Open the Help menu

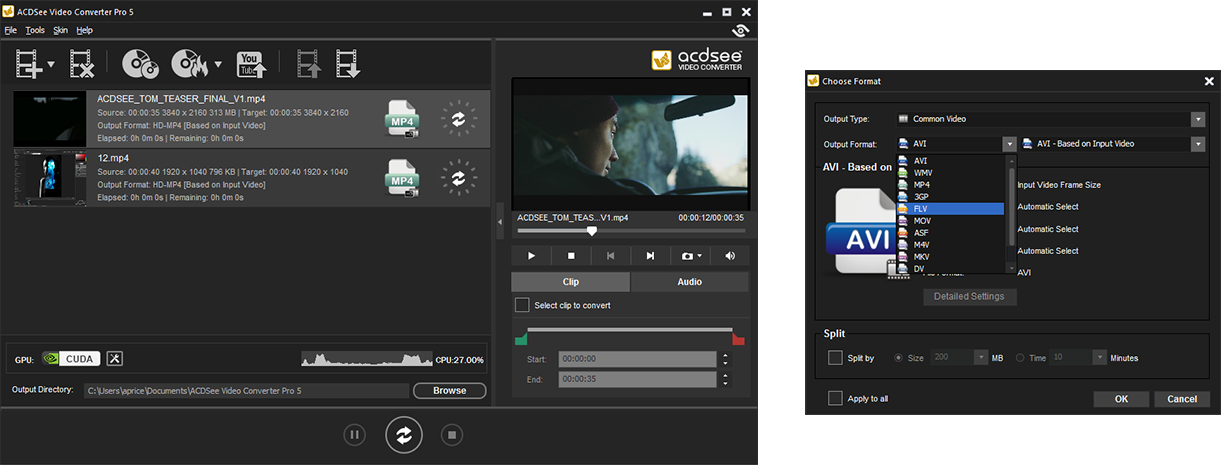tap(84, 31)
